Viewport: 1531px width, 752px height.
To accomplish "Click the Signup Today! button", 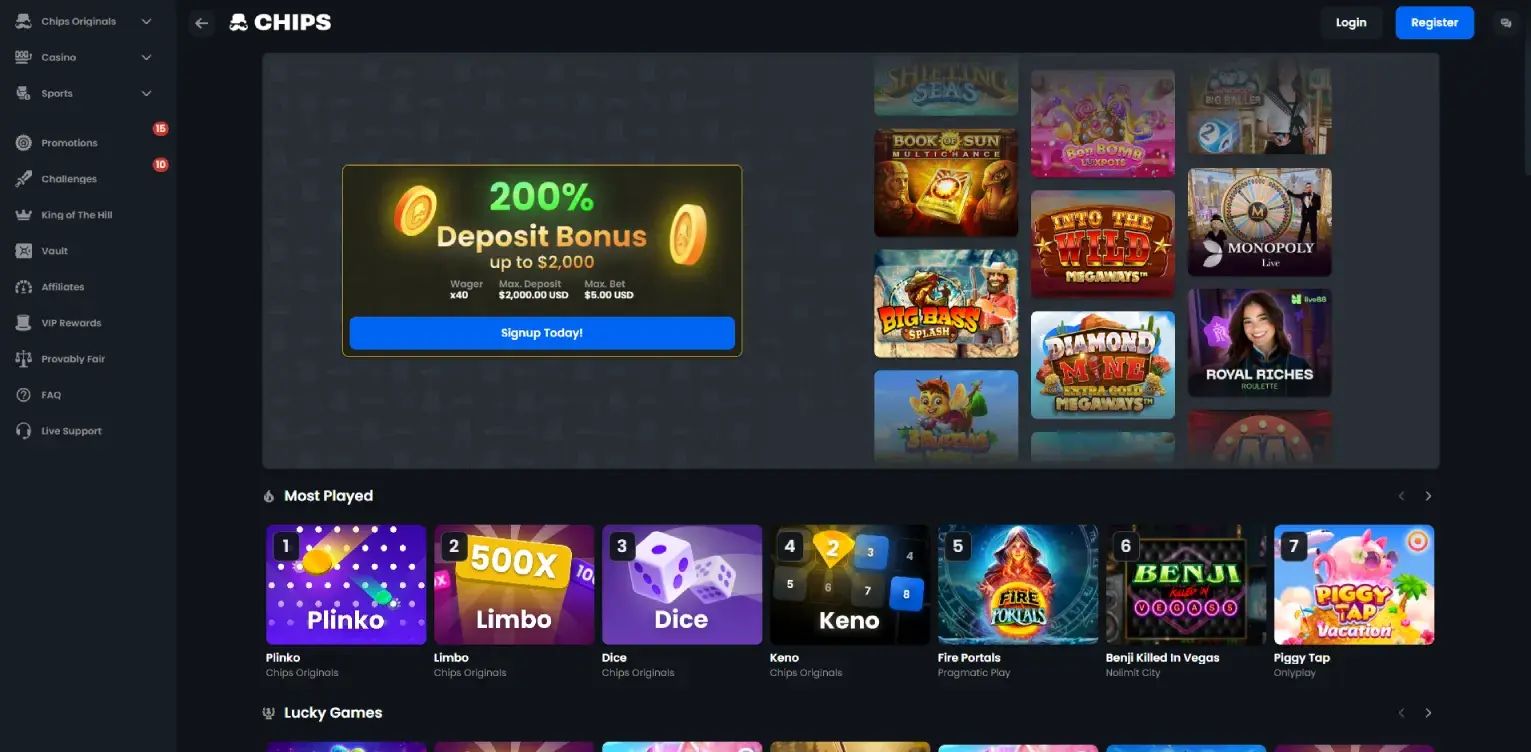I will click(x=542, y=333).
